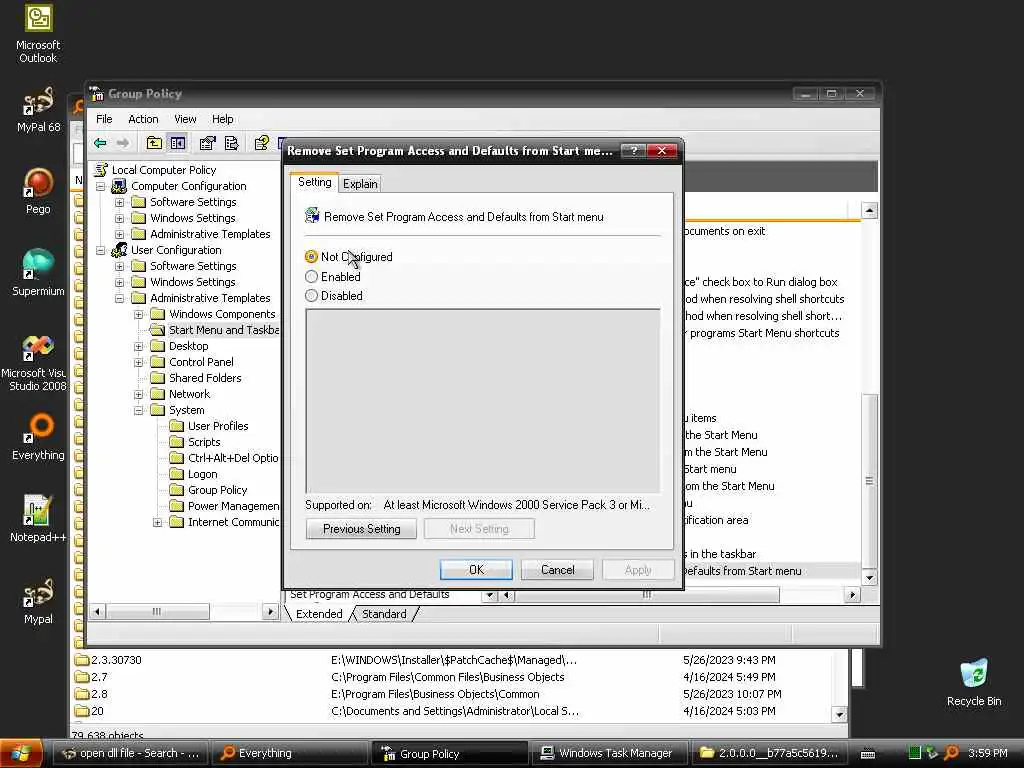Click the User Configuration icon in tree
Viewport: 1024px width, 768px height.
pos(119,250)
